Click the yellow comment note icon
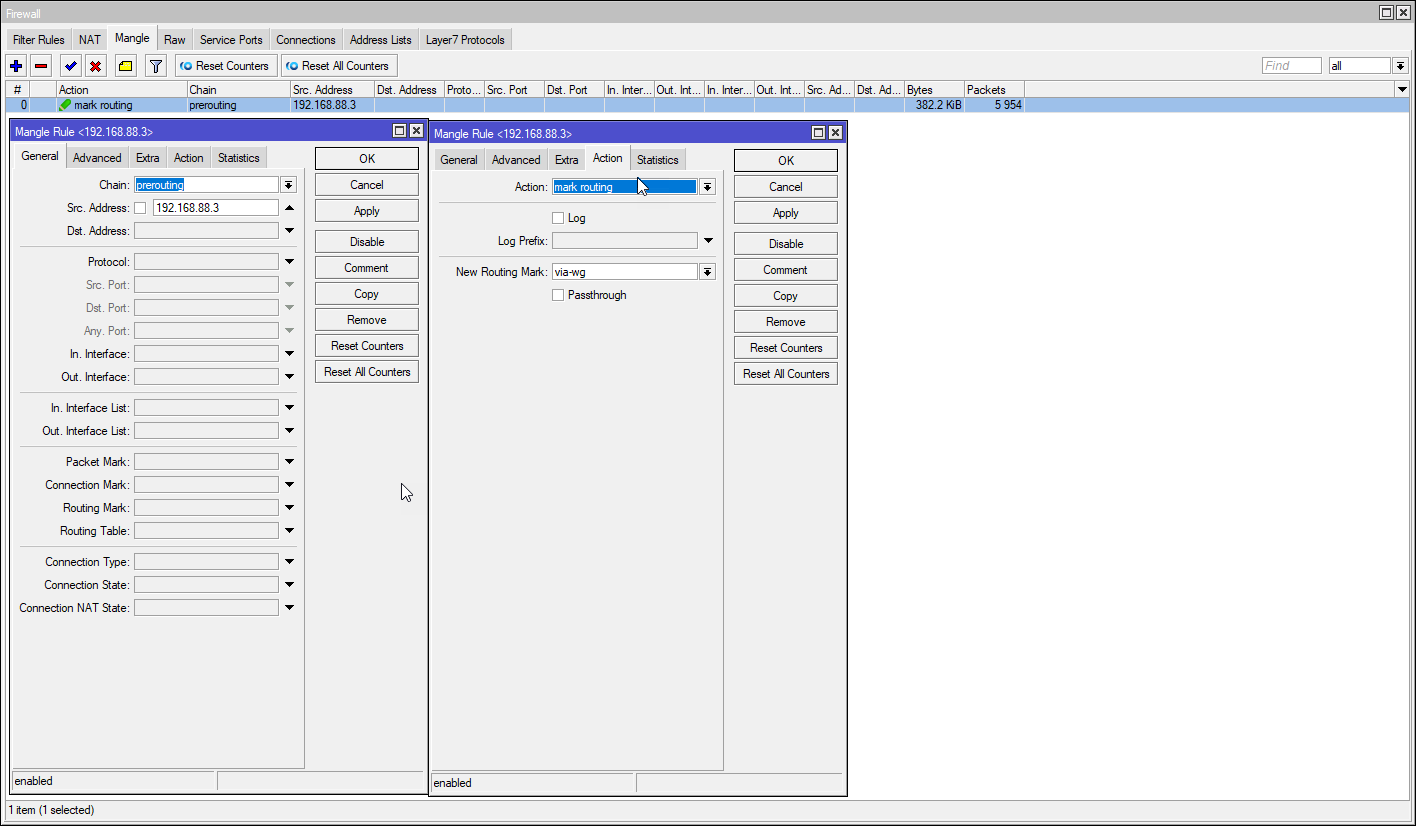Screen dimensions: 1416x826 point(125,66)
